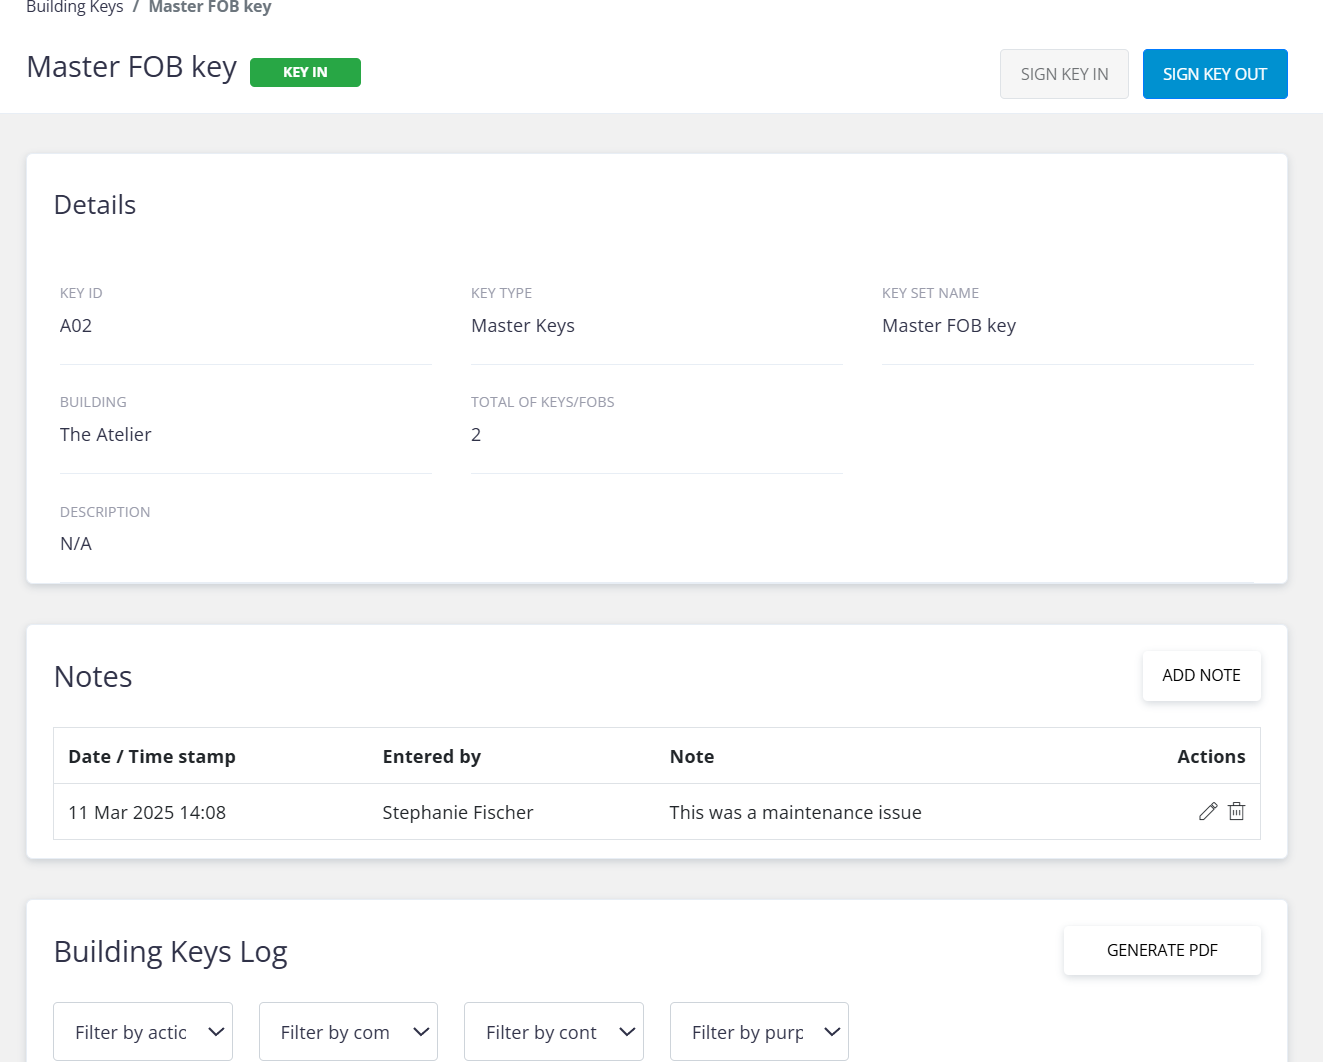Click the green KEY IN status badge
The height and width of the screenshot is (1062, 1323).
click(305, 73)
